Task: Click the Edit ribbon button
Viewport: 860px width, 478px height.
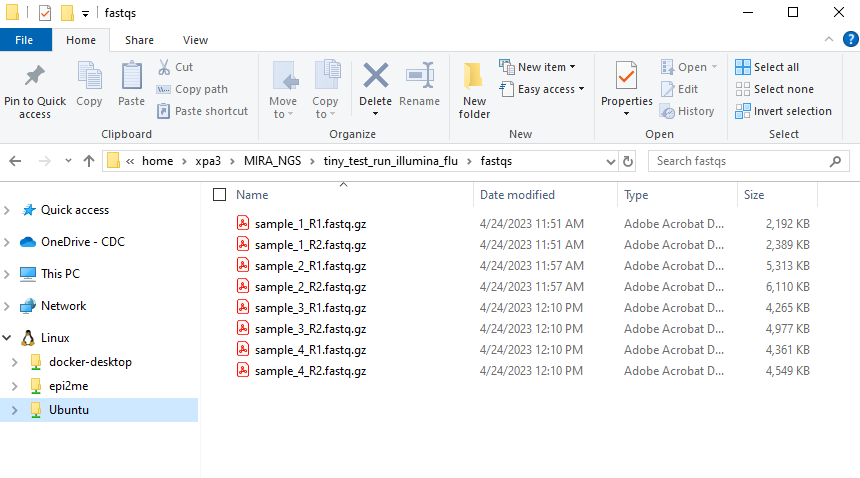Action: pyautogui.click(x=679, y=89)
